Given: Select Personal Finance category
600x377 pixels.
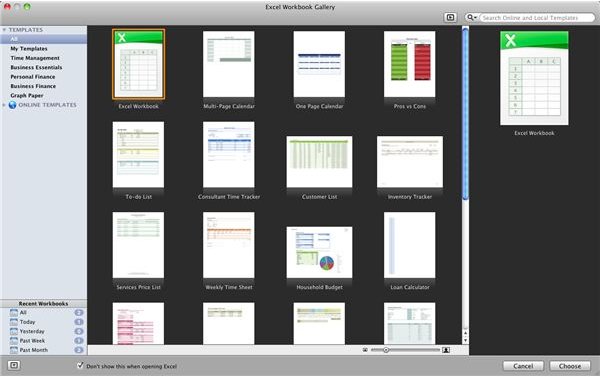Looking at the screenshot, I should pyautogui.click(x=33, y=77).
